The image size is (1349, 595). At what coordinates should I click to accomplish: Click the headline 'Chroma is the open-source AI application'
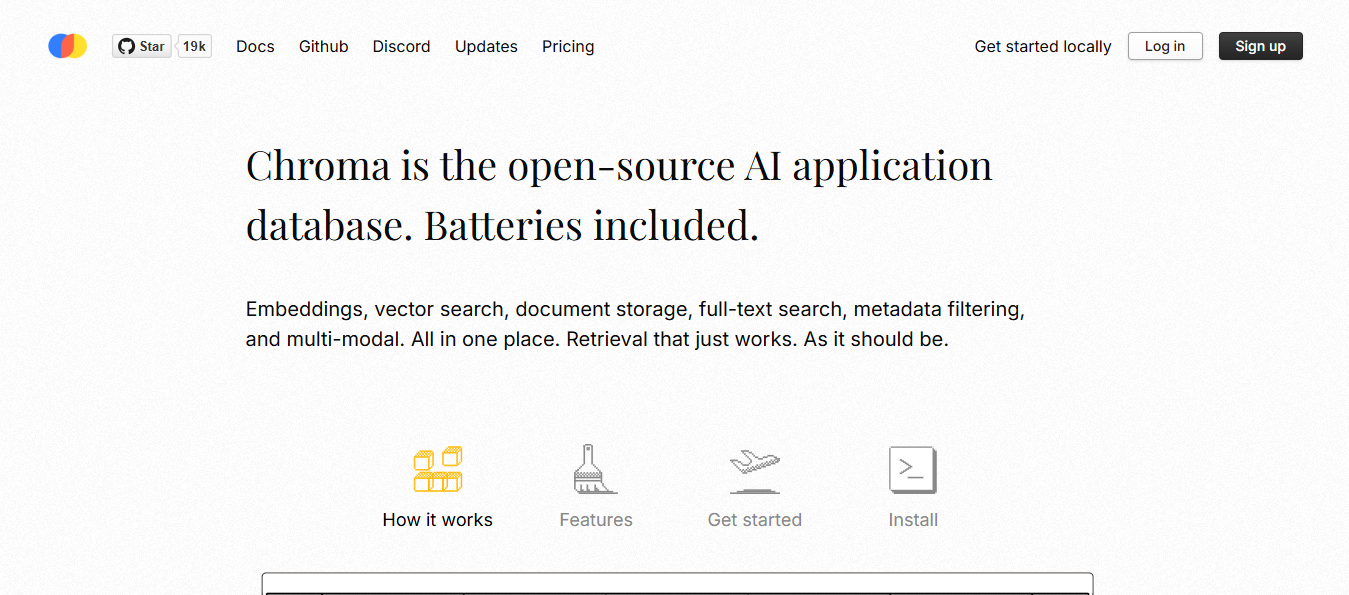(619, 166)
